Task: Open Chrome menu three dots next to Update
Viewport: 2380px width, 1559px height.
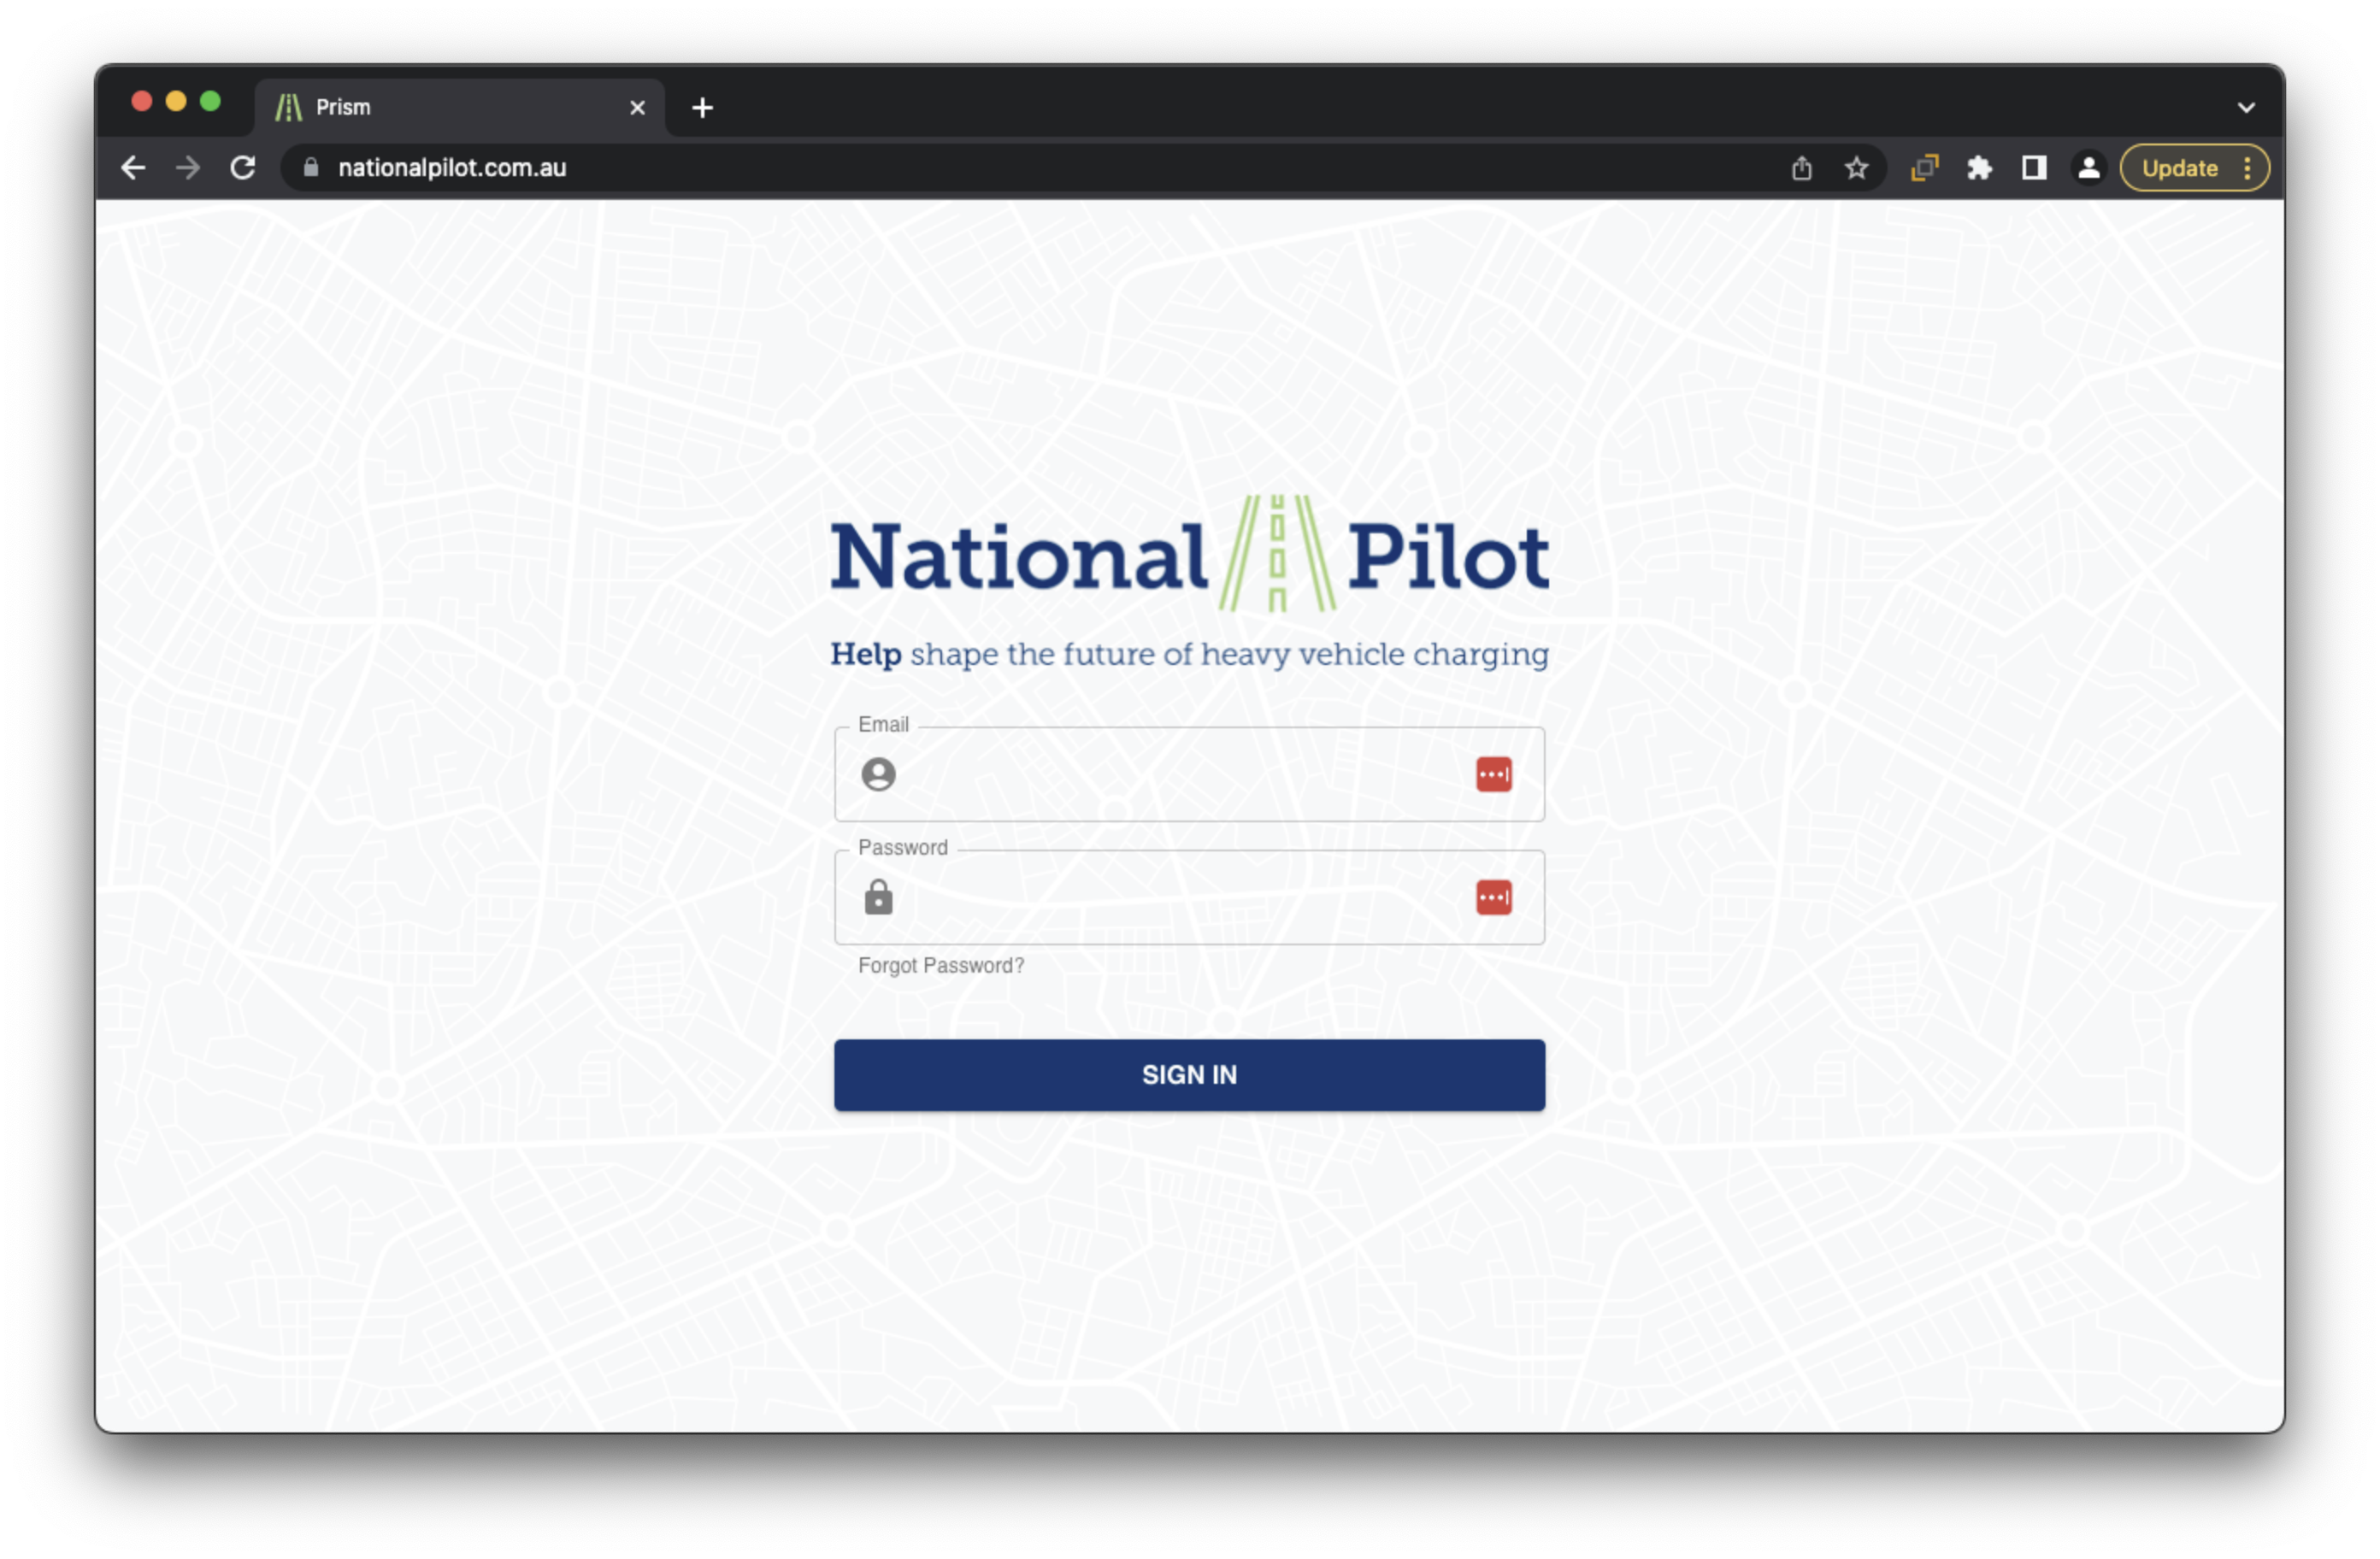Action: 2247,168
